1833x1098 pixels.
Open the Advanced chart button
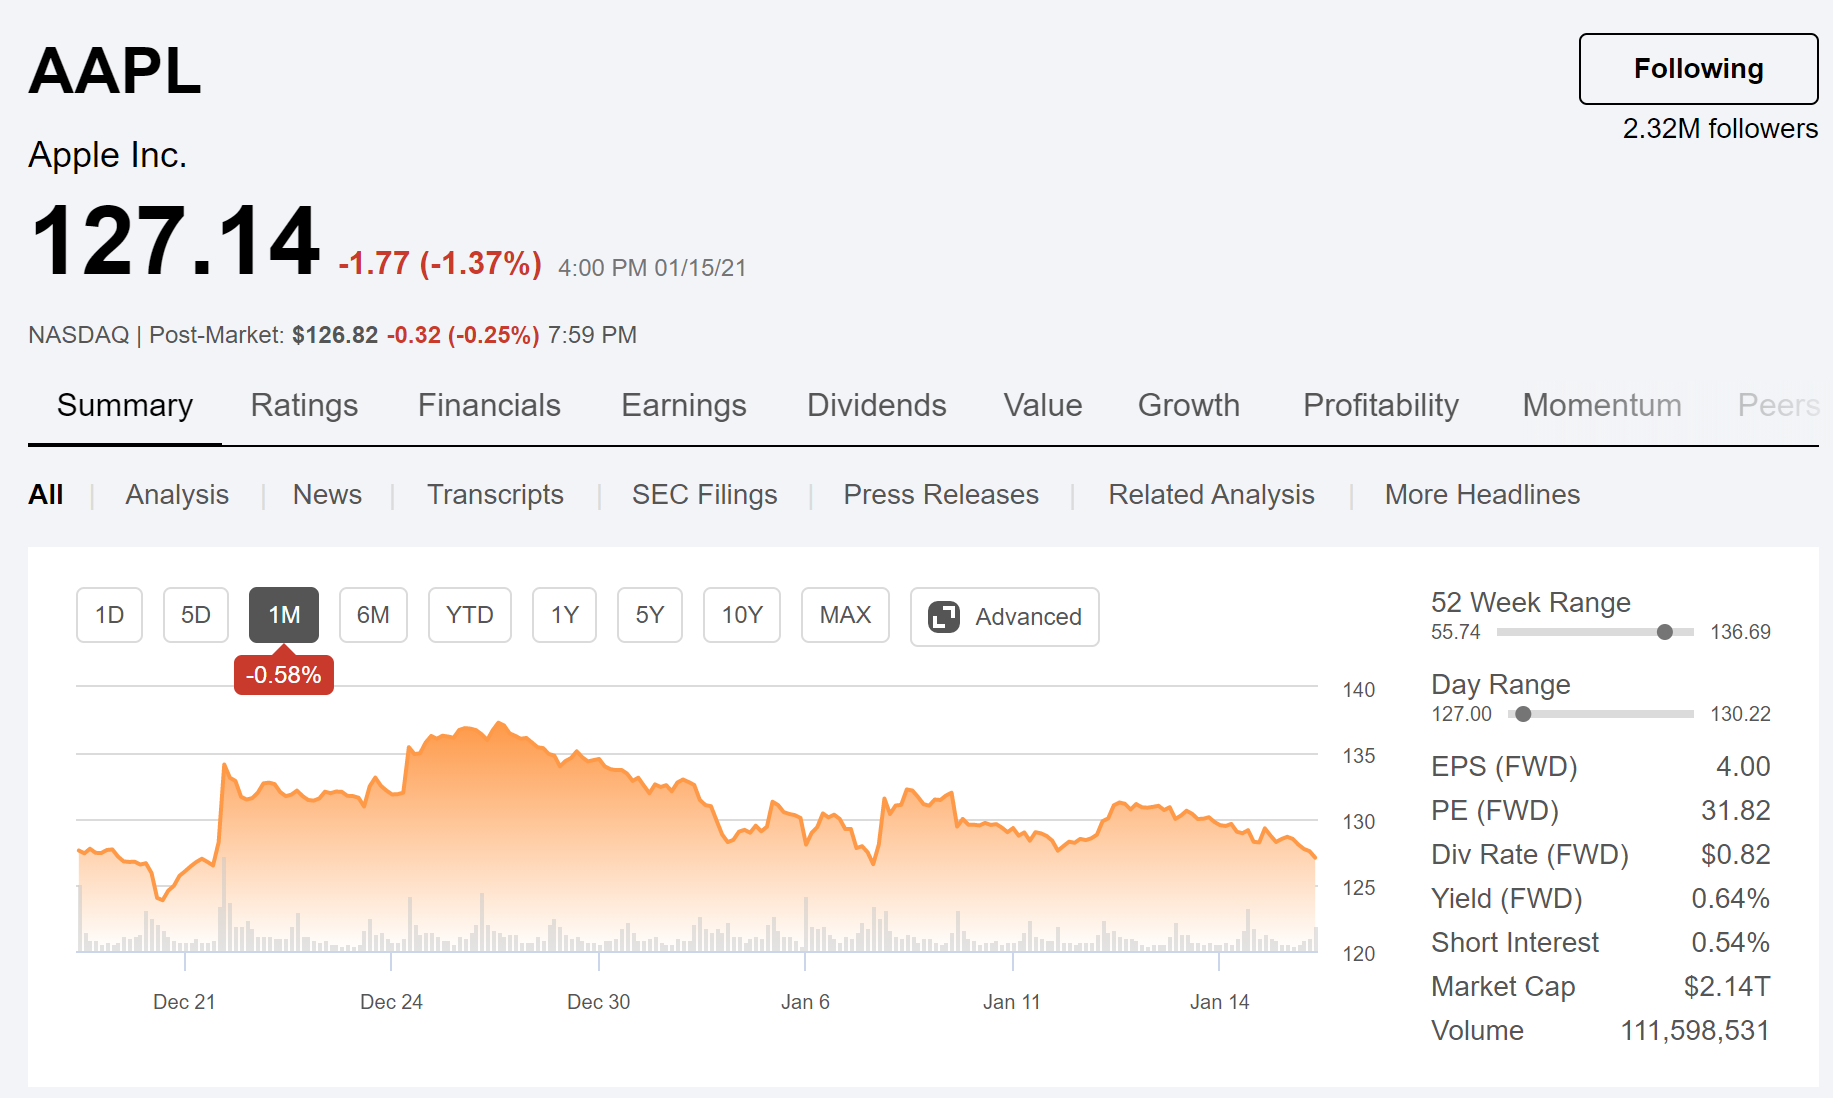coord(1005,617)
